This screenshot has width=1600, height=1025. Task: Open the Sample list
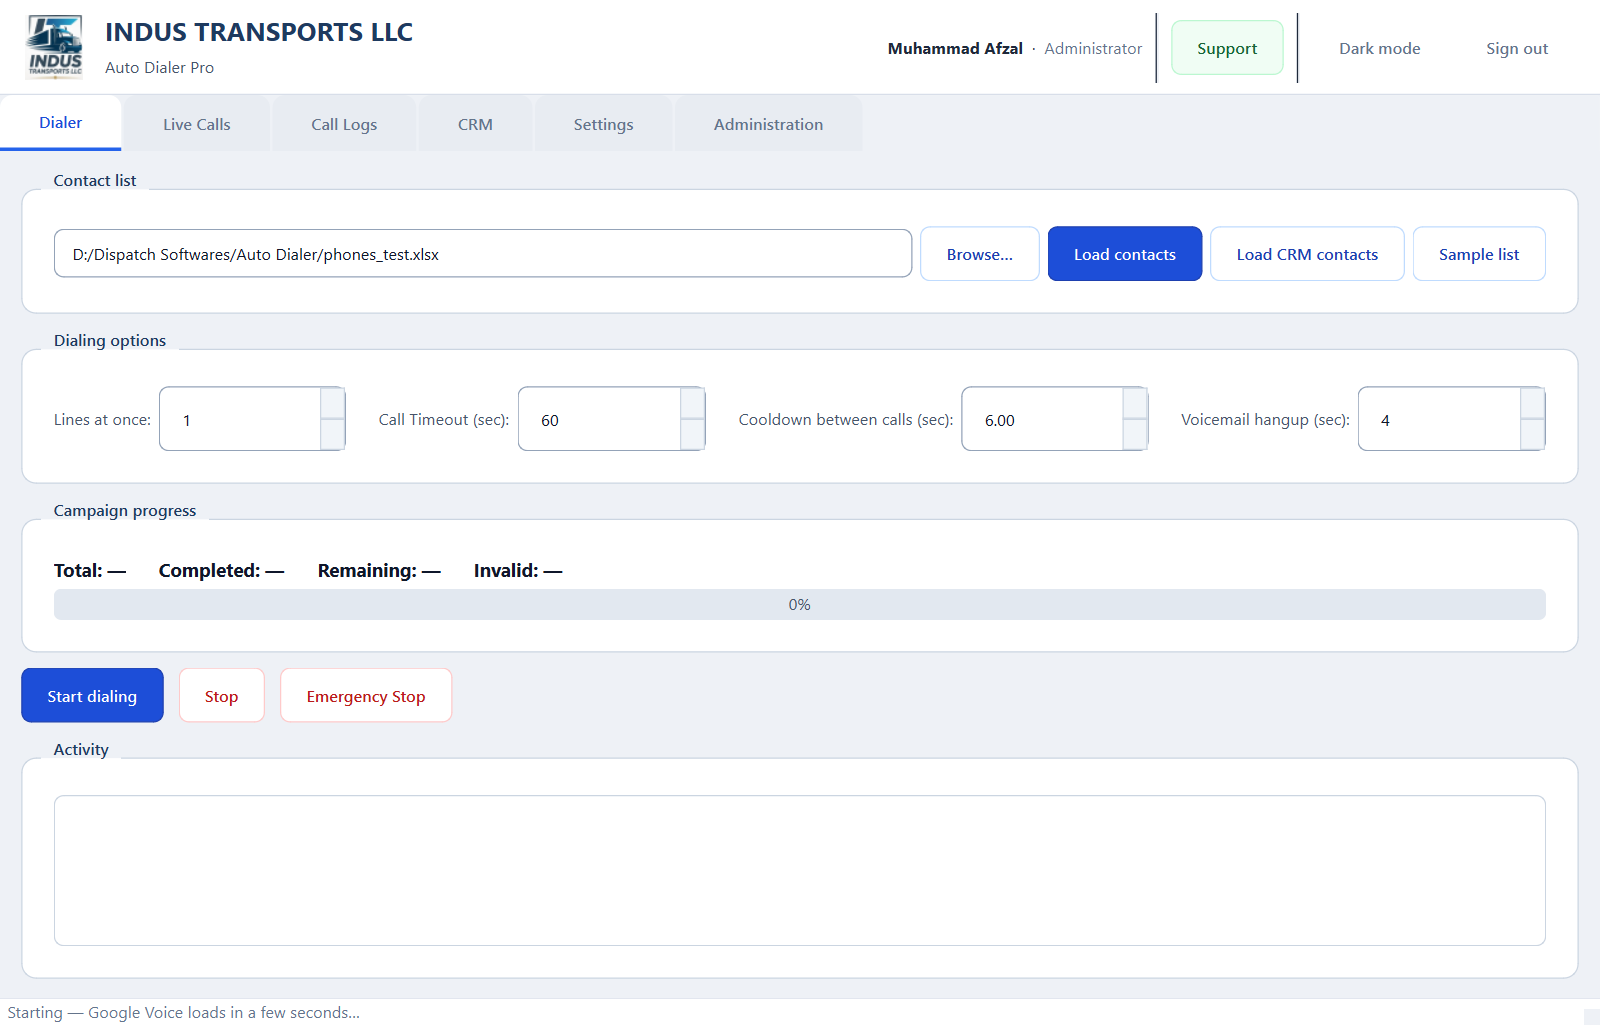pos(1479,254)
